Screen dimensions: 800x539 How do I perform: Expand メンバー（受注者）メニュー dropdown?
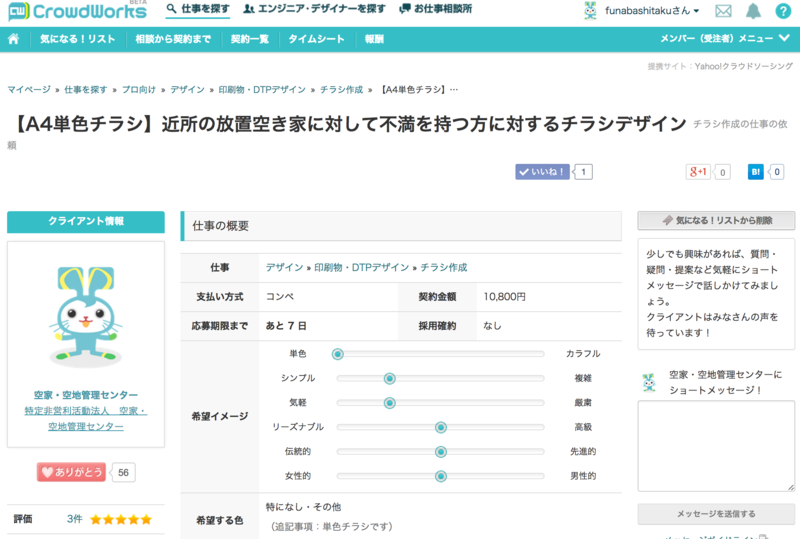pos(724,39)
